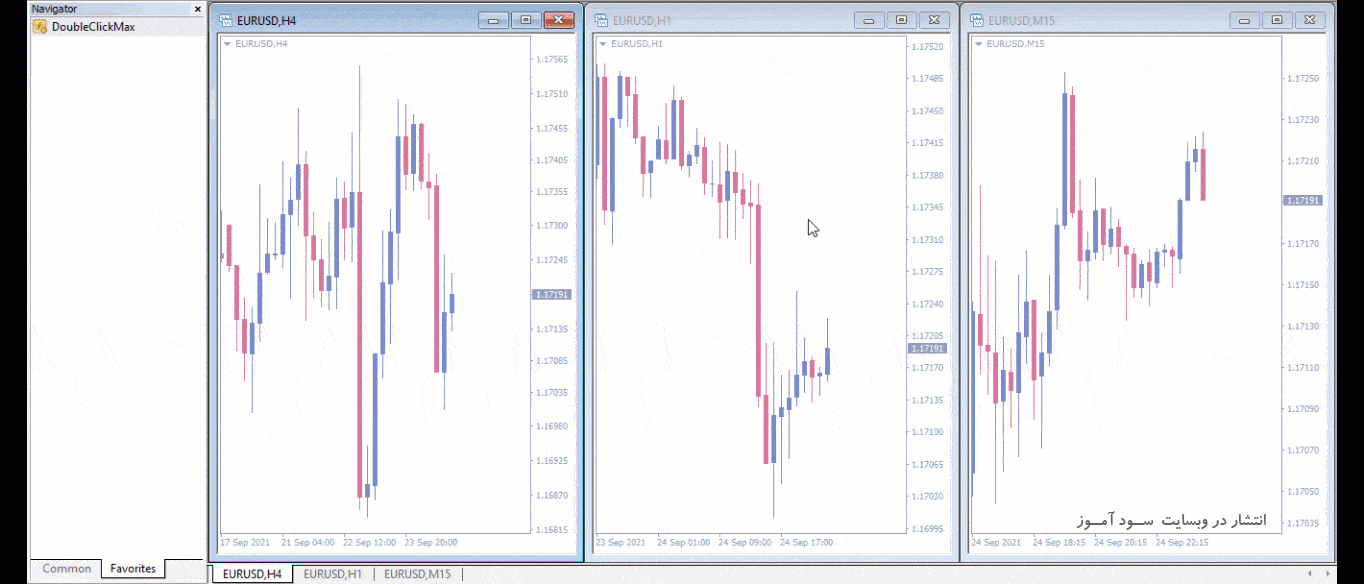
Task: Click the 1.17191 price marker in H1 chart
Action: [x=927, y=348]
